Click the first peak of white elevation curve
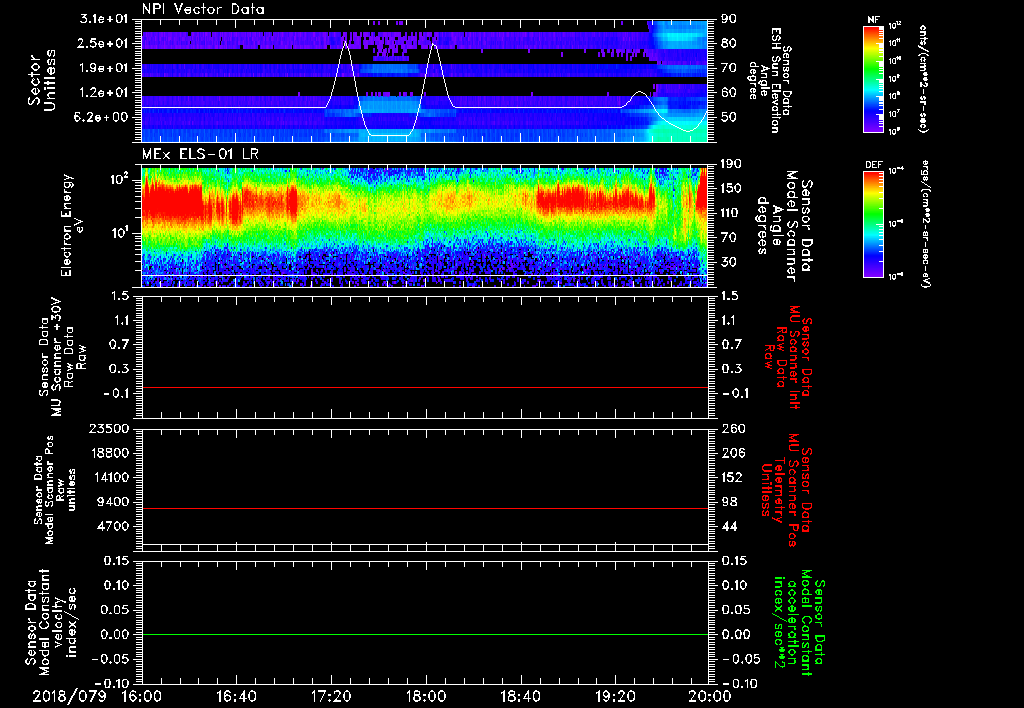The image size is (1024, 708). (346, 44)
